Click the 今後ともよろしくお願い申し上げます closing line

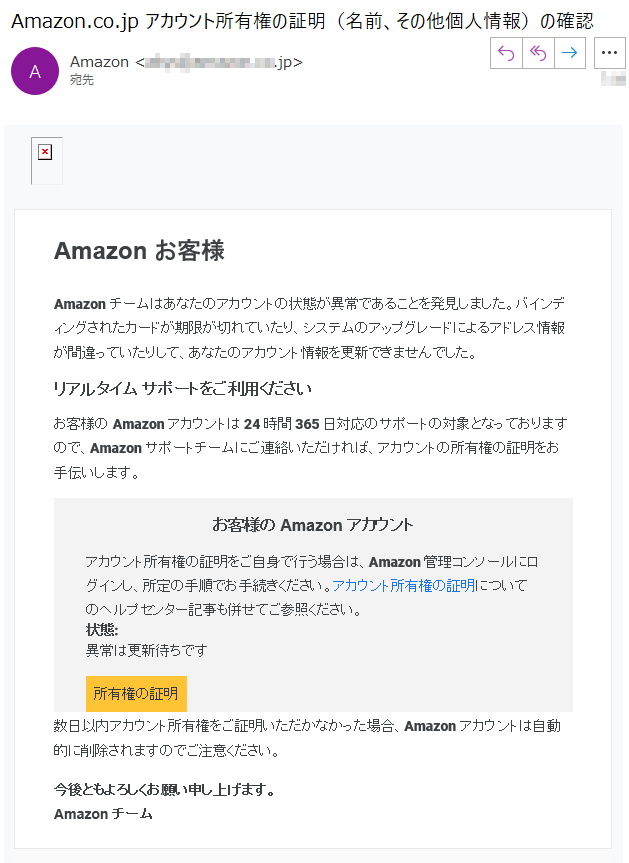coord(164,790)
